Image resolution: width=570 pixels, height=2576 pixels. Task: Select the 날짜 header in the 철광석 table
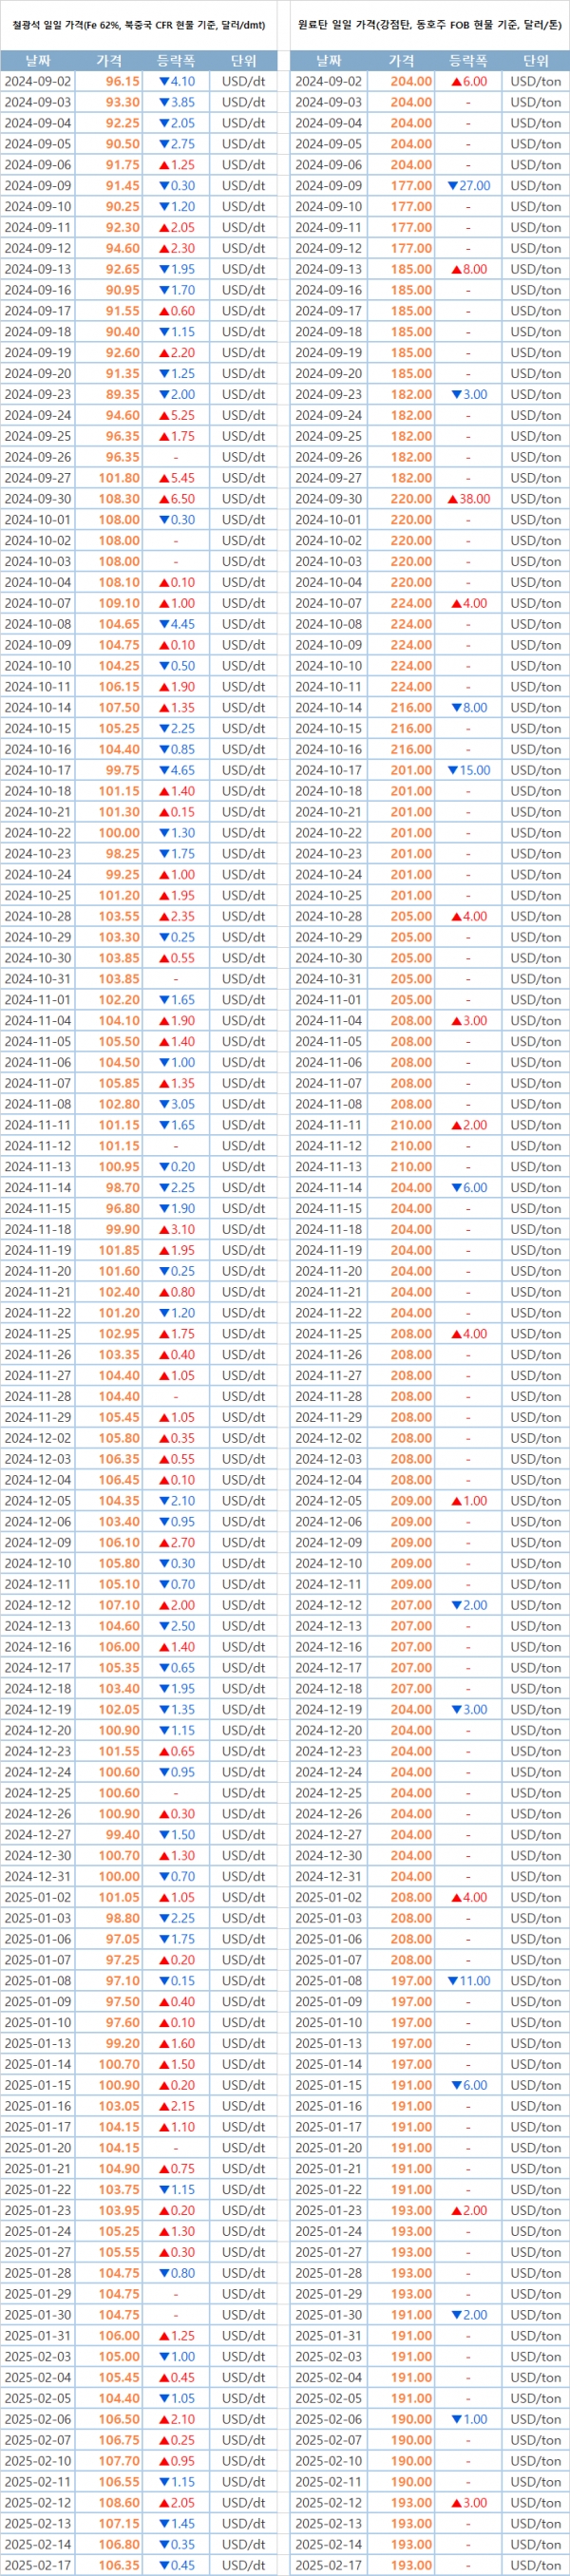[38, 61]
